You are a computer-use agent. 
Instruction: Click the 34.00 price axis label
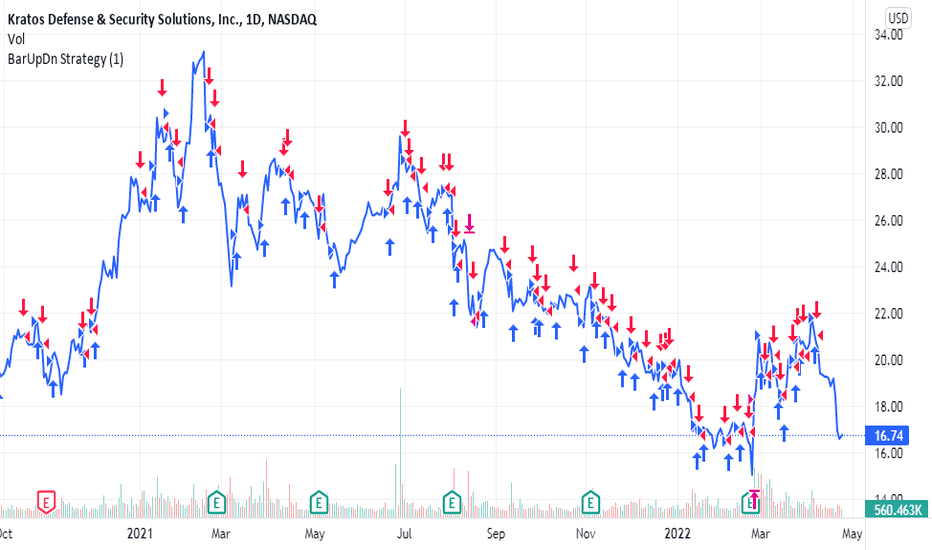click(889, 35)
